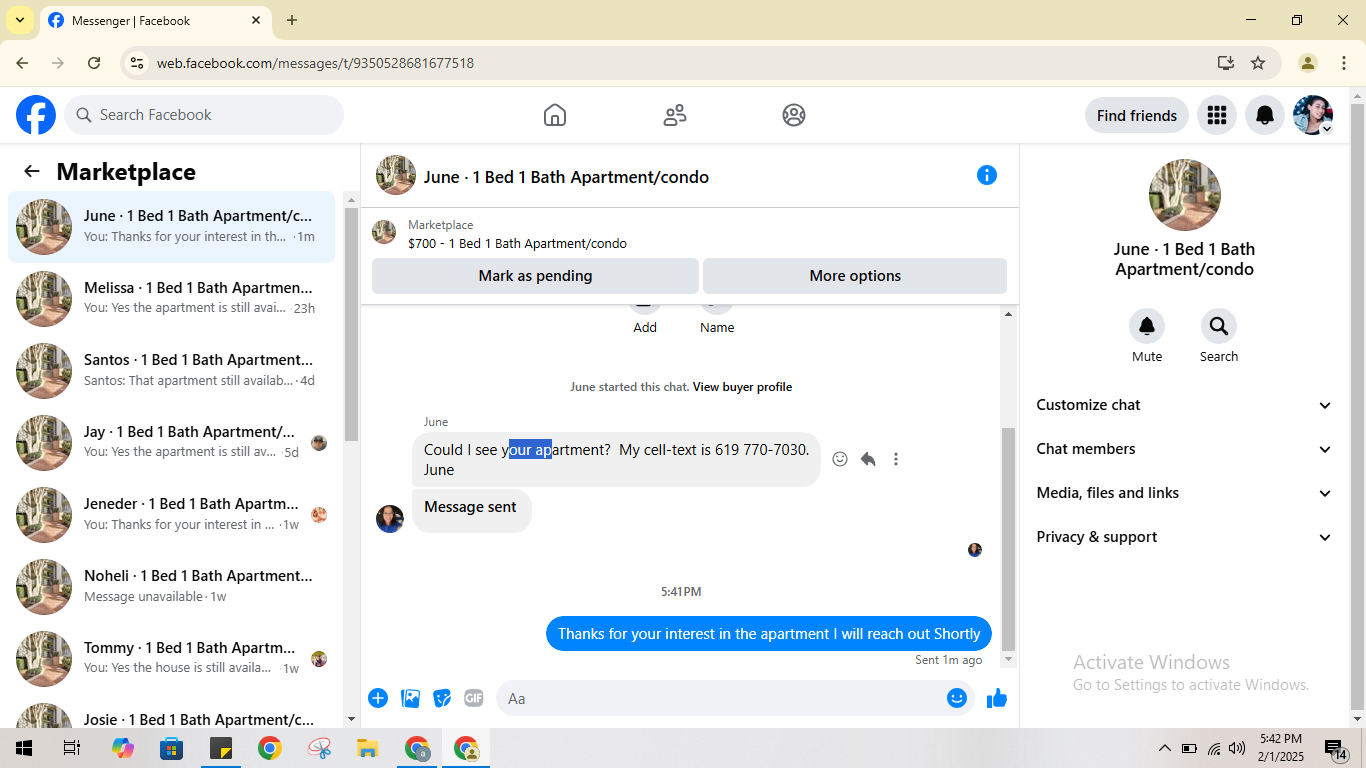
Task: Expand Media, files and links section
Action: coord(1184,493)
